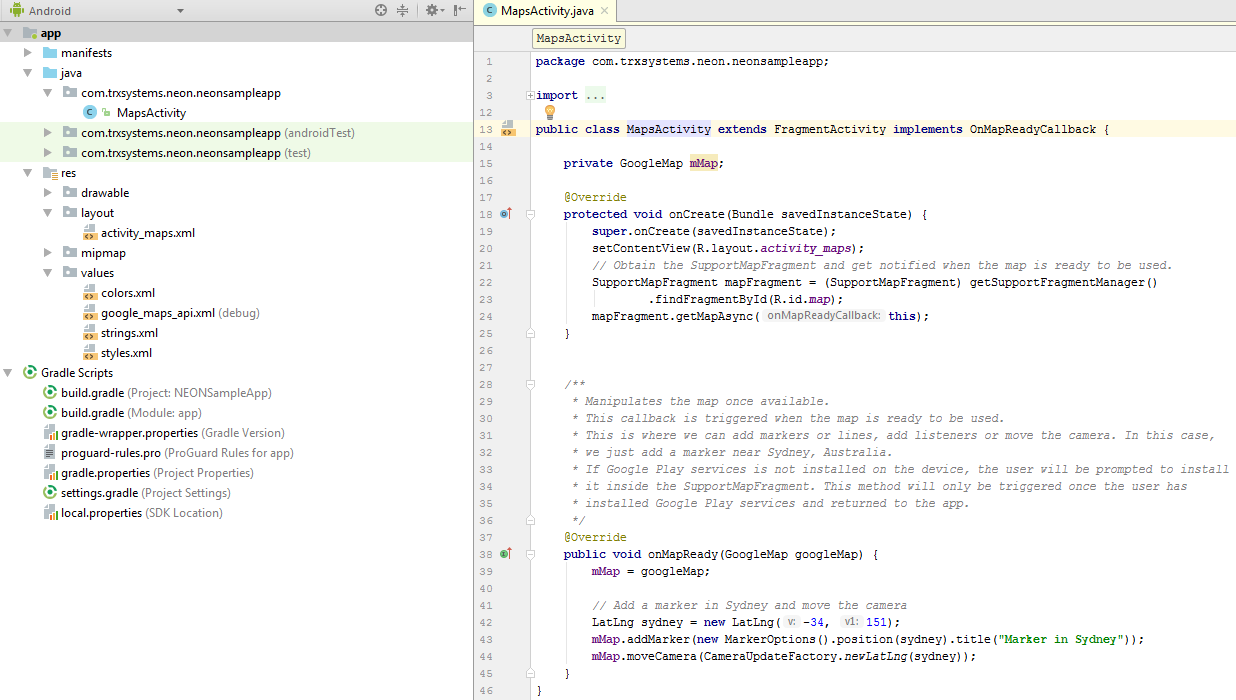Select the colors.xml file icon
This screenshot has width=1236, height=700.
click(90, 293)
